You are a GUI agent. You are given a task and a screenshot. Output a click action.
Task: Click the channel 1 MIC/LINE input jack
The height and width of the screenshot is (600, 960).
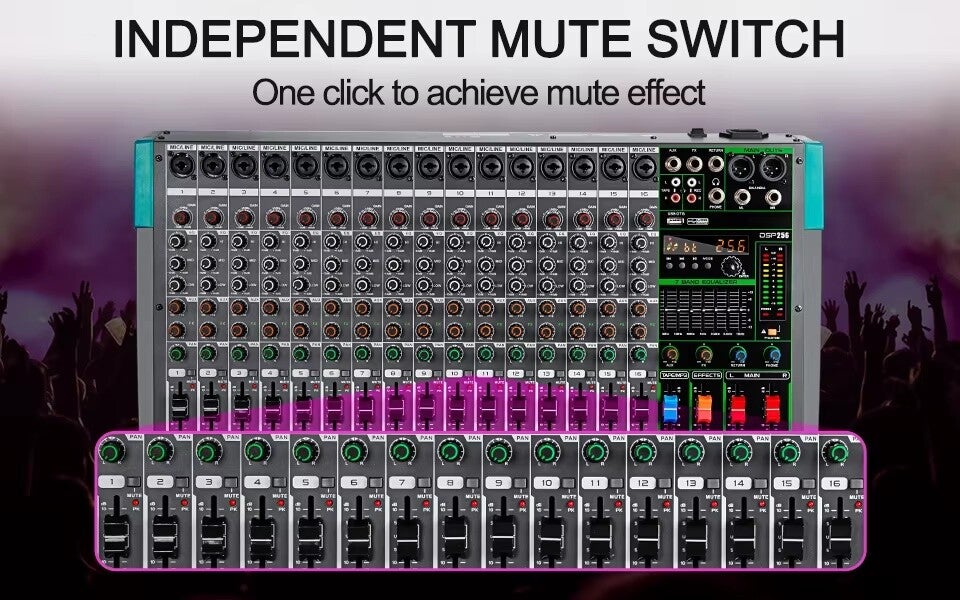click(x=181, y=164)
